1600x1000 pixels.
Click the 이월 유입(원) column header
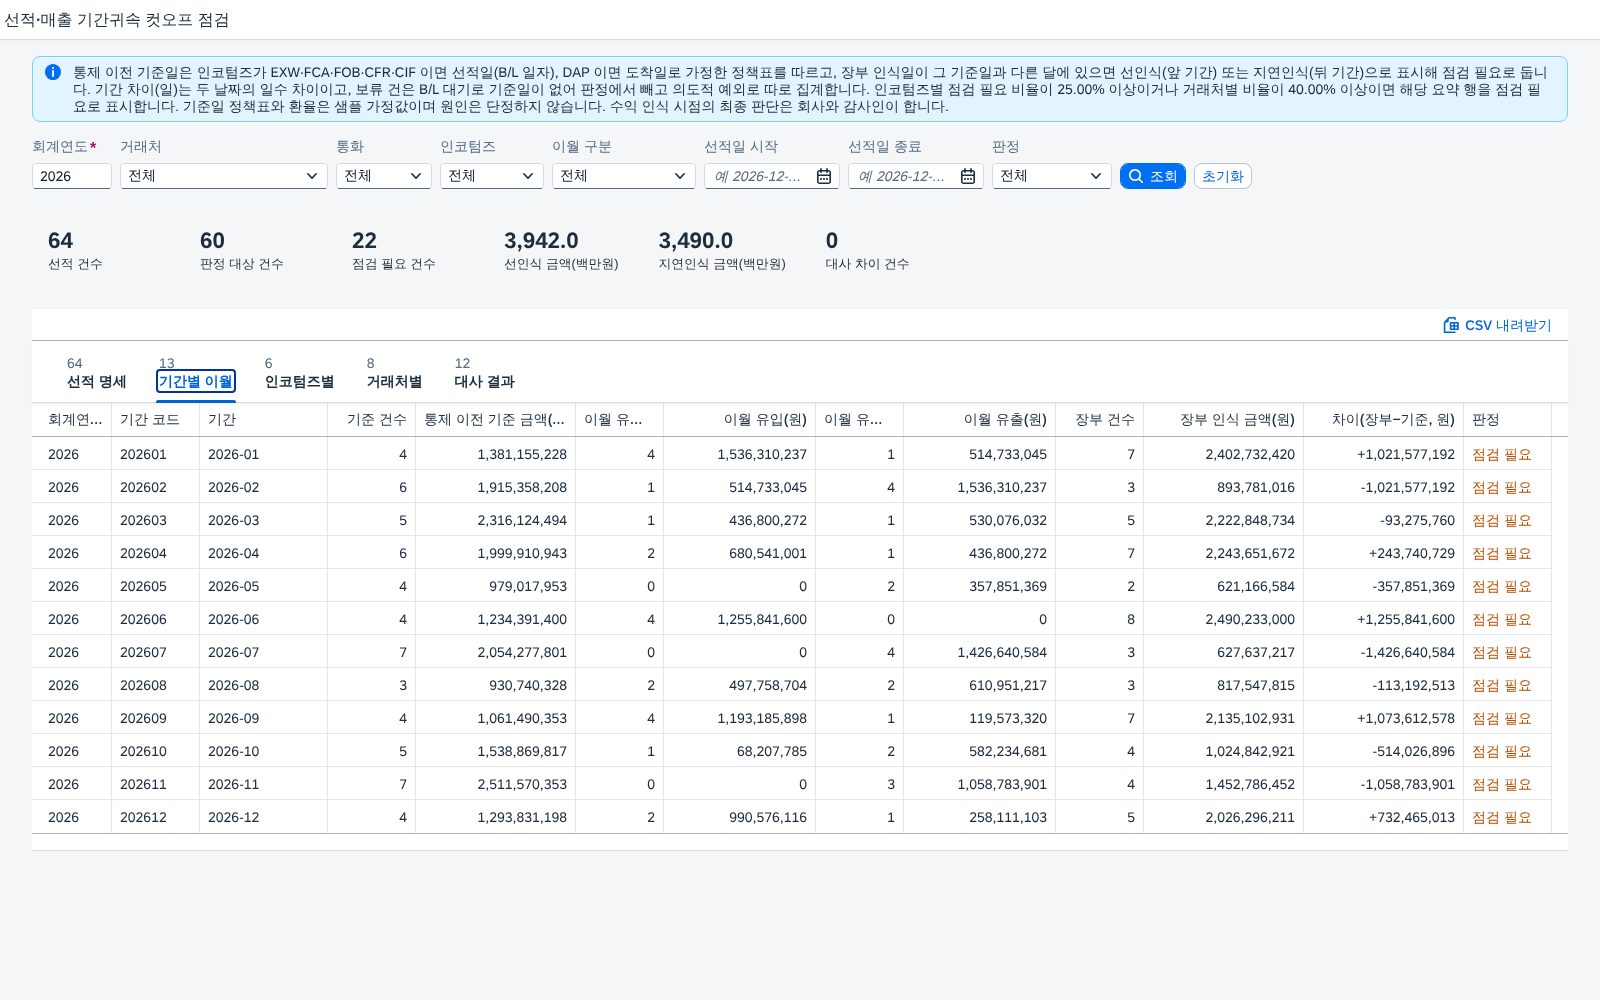[x=740, y=420]
